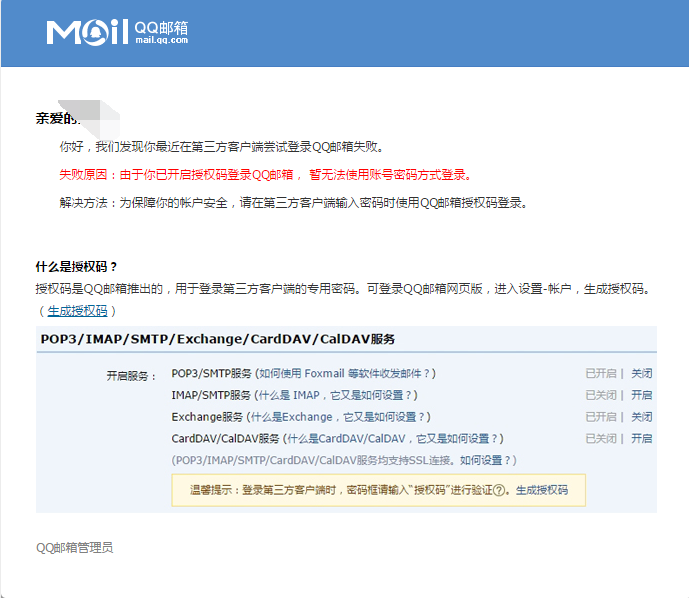Open 什么是 IMAP，它又是如何设置 help link
689x598 pixels.
335,395
